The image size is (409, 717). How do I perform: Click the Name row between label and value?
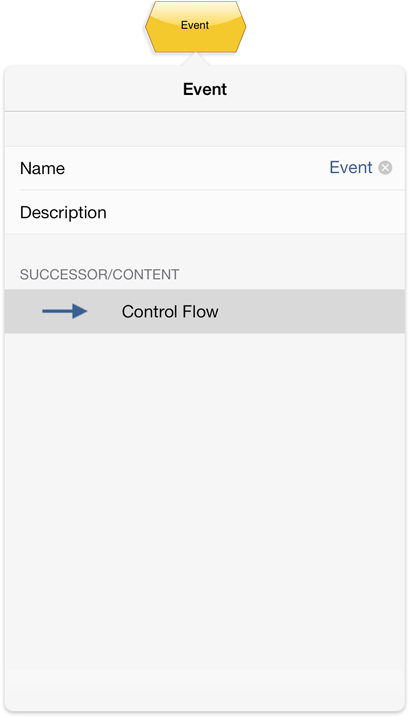197,168
